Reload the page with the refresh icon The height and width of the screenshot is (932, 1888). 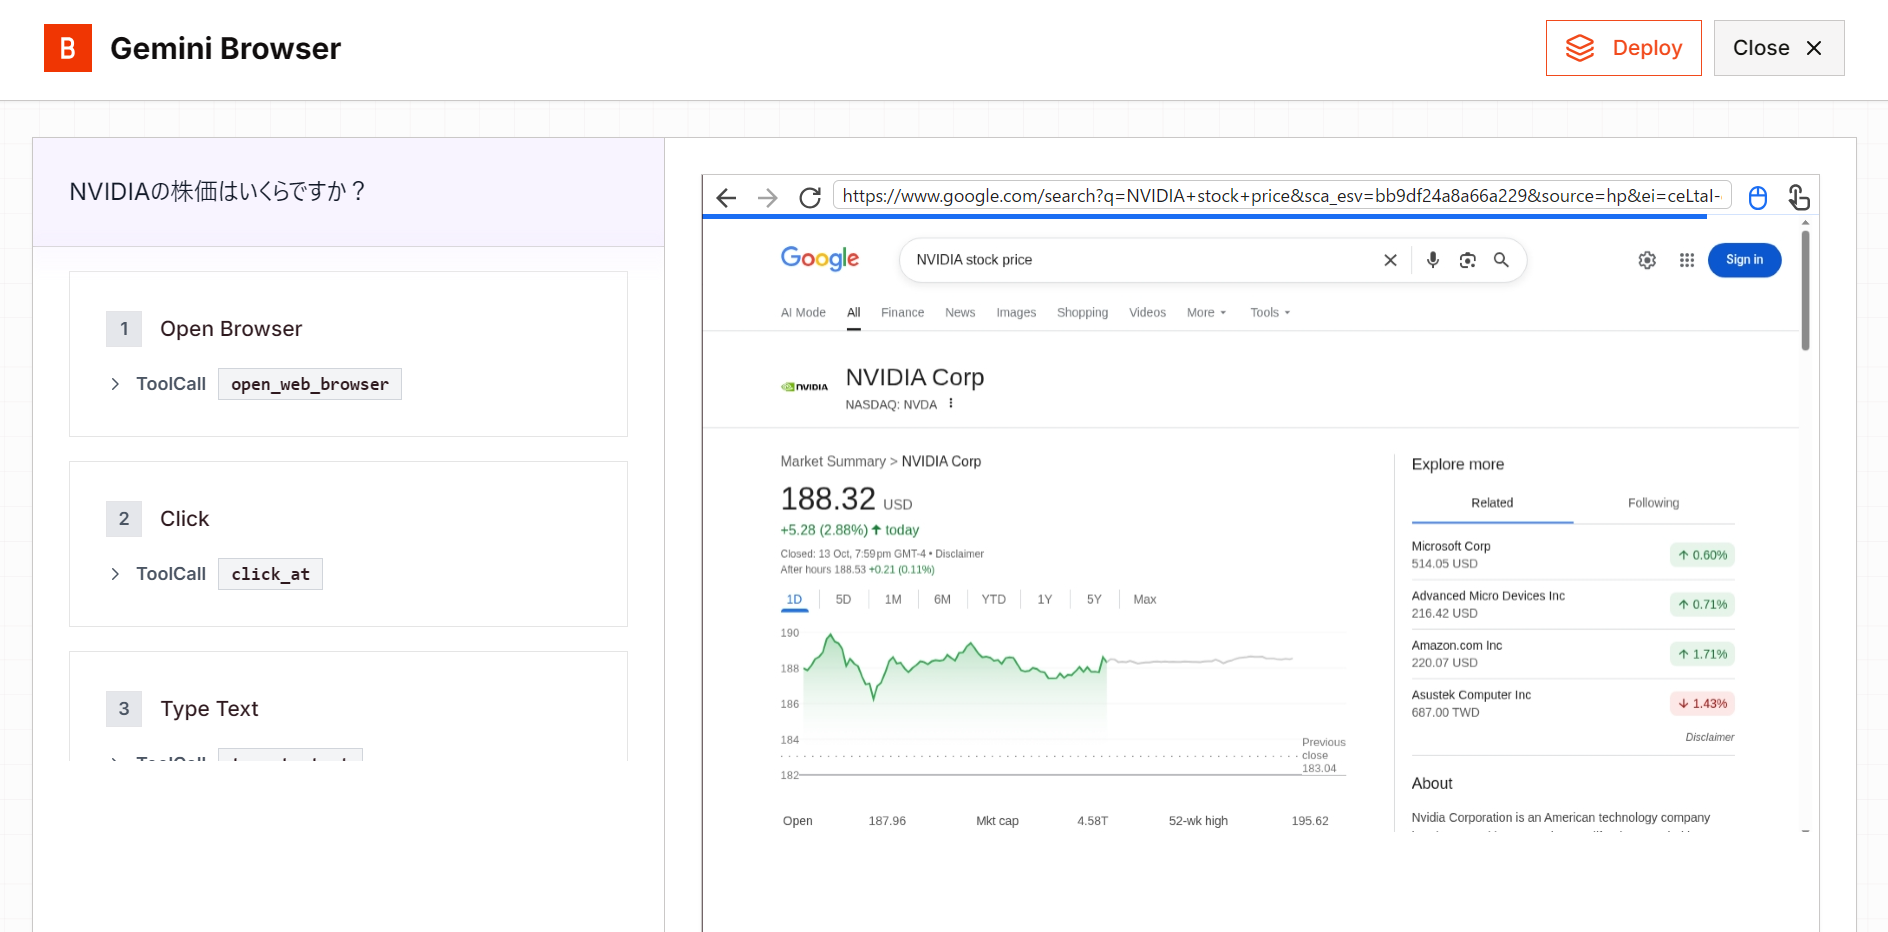pyautogui.click(x=810, y=197)
